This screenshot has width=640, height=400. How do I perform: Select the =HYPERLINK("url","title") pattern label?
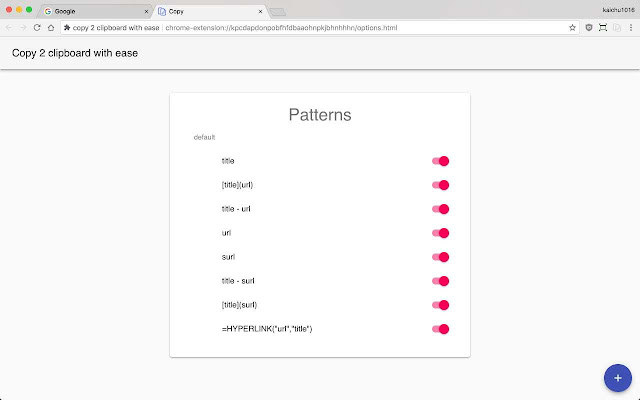267,329
